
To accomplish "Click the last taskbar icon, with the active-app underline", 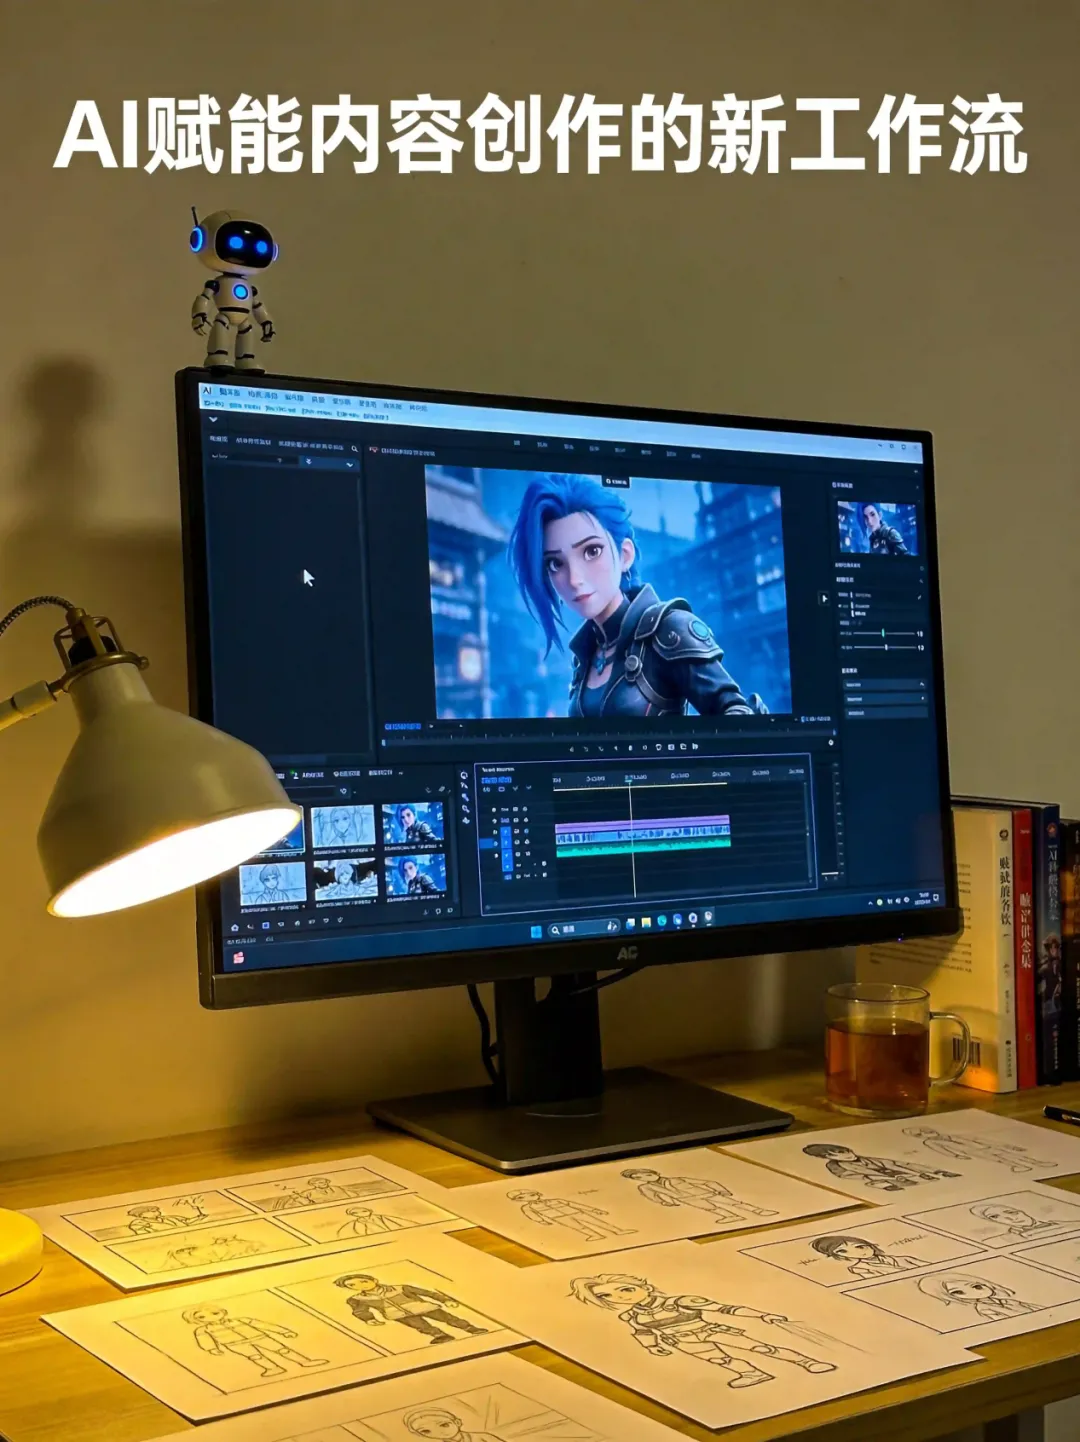I will pos(708,917).
